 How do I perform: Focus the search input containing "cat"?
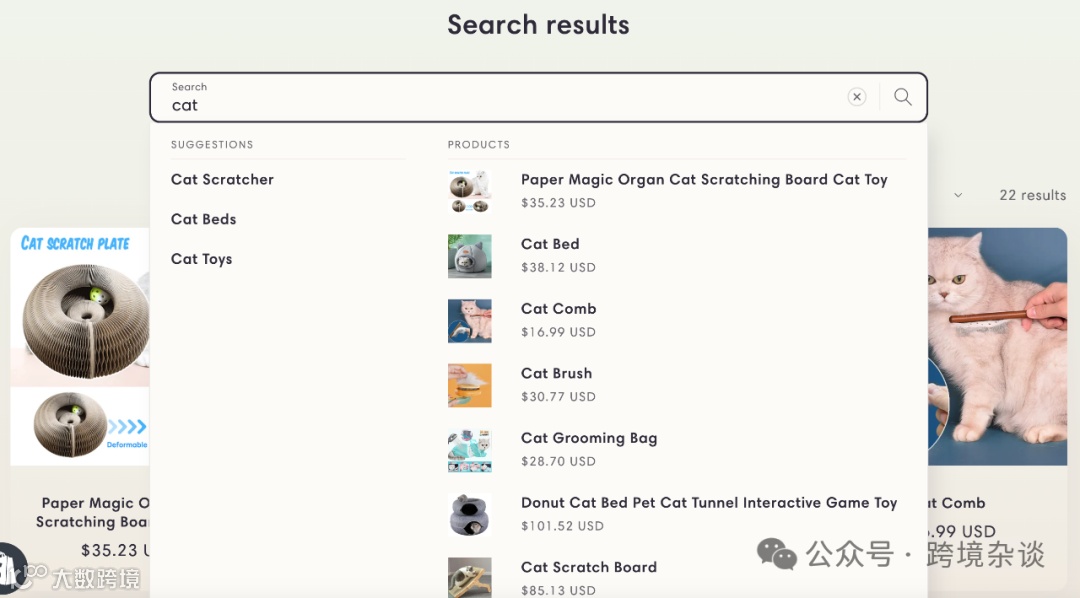pyautogui.click(x=500, y=105)
